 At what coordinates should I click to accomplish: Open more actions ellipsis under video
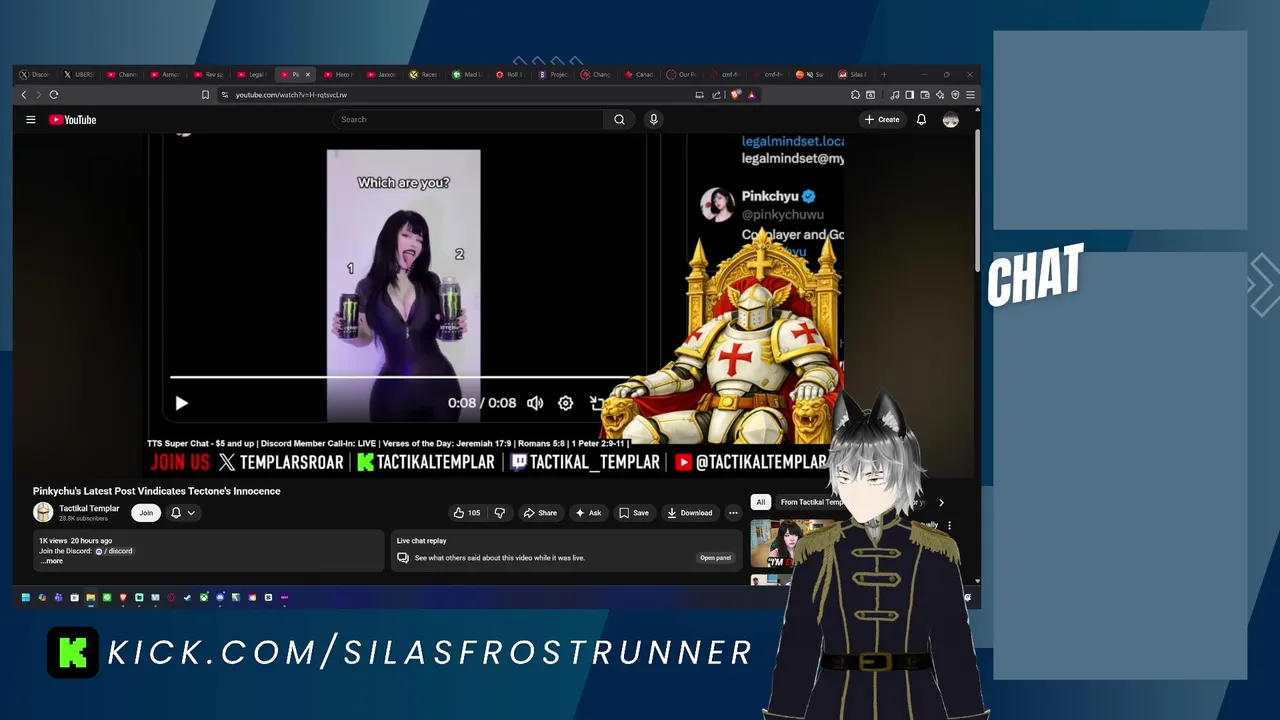[733, 513]
